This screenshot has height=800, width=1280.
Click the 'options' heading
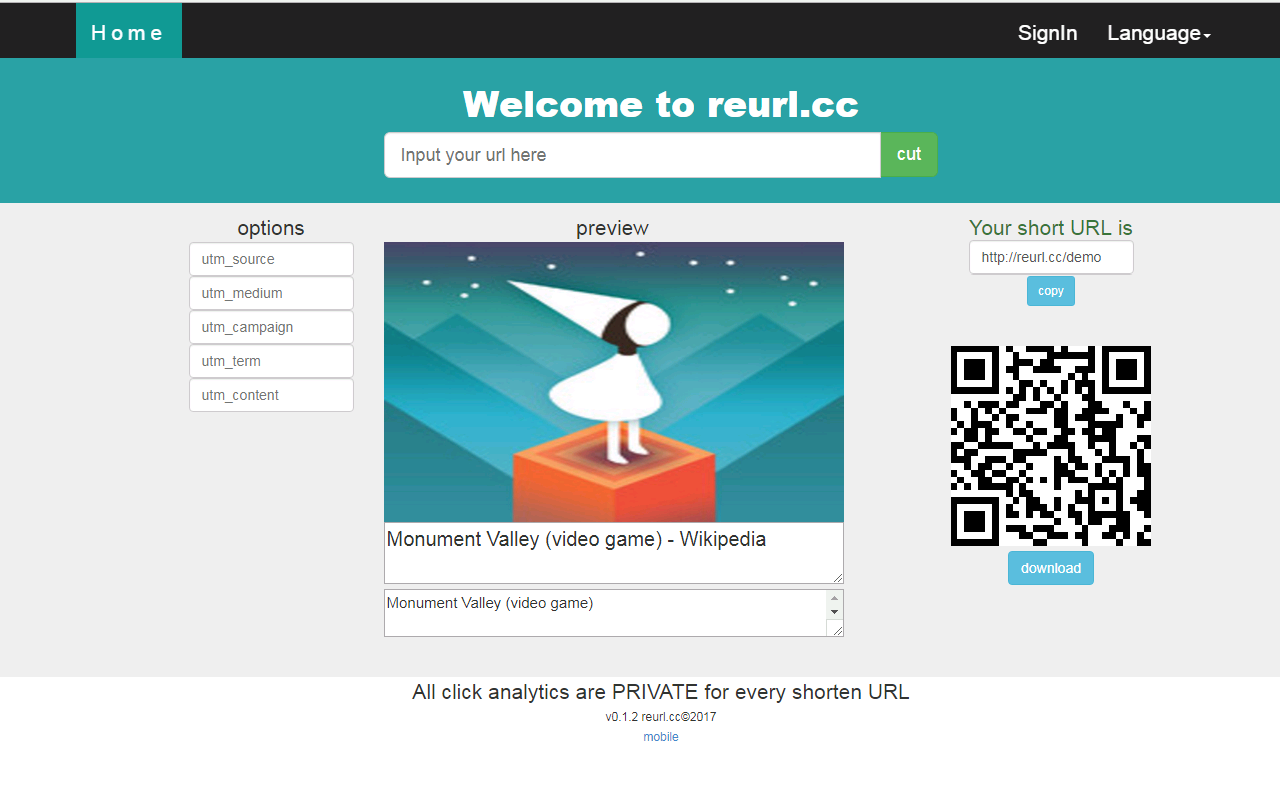(271, 228)
